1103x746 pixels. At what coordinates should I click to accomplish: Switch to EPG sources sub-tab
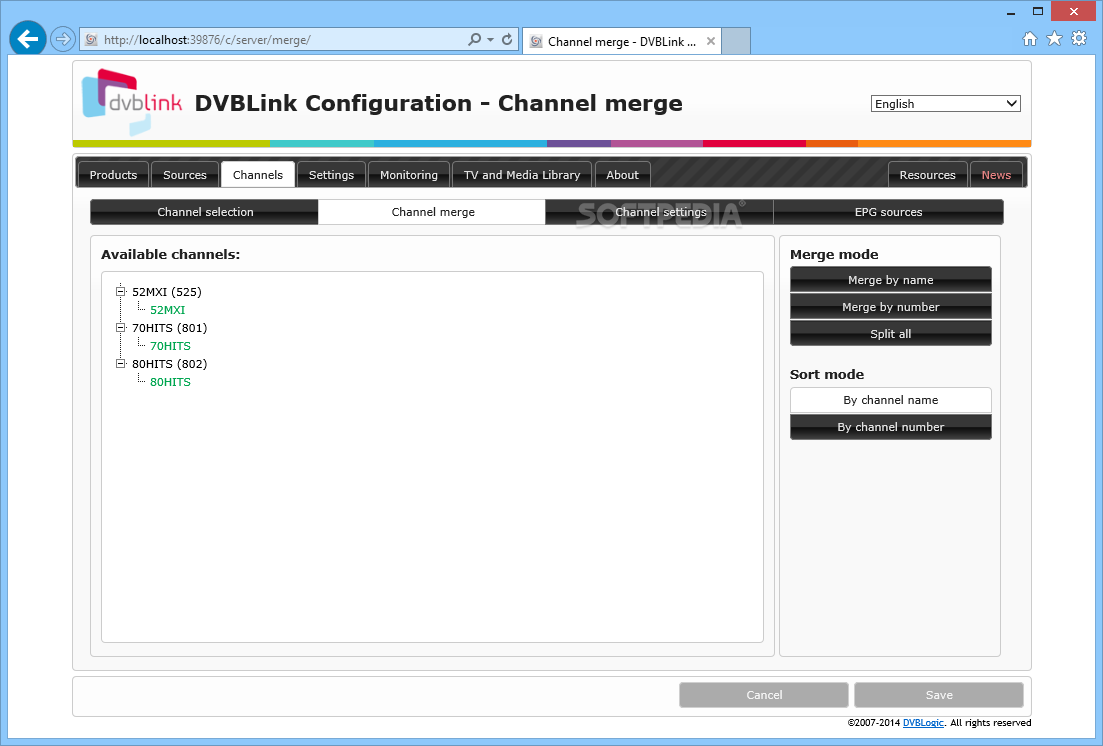coord(888,212)
